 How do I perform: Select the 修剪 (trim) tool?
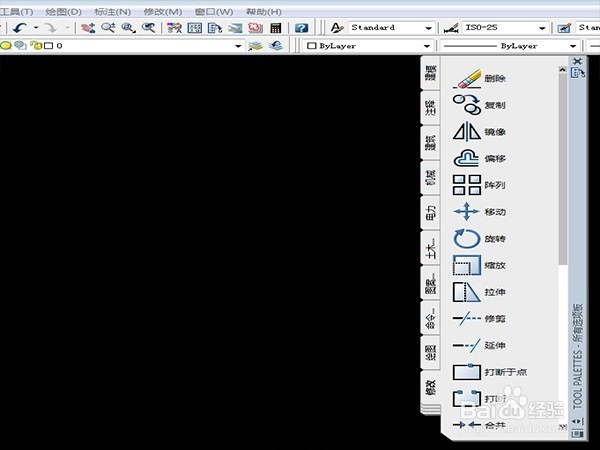point(479,318)
